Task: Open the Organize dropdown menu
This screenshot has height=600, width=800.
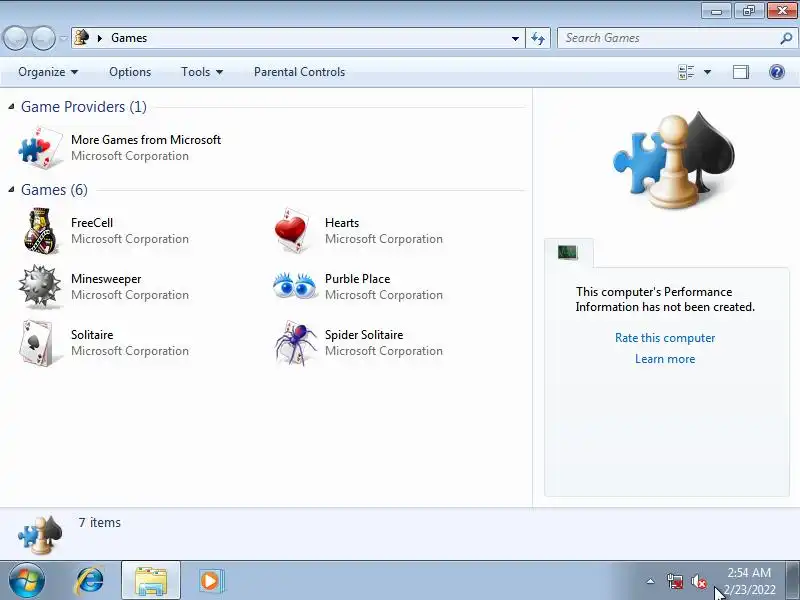Action: [48, 72]
